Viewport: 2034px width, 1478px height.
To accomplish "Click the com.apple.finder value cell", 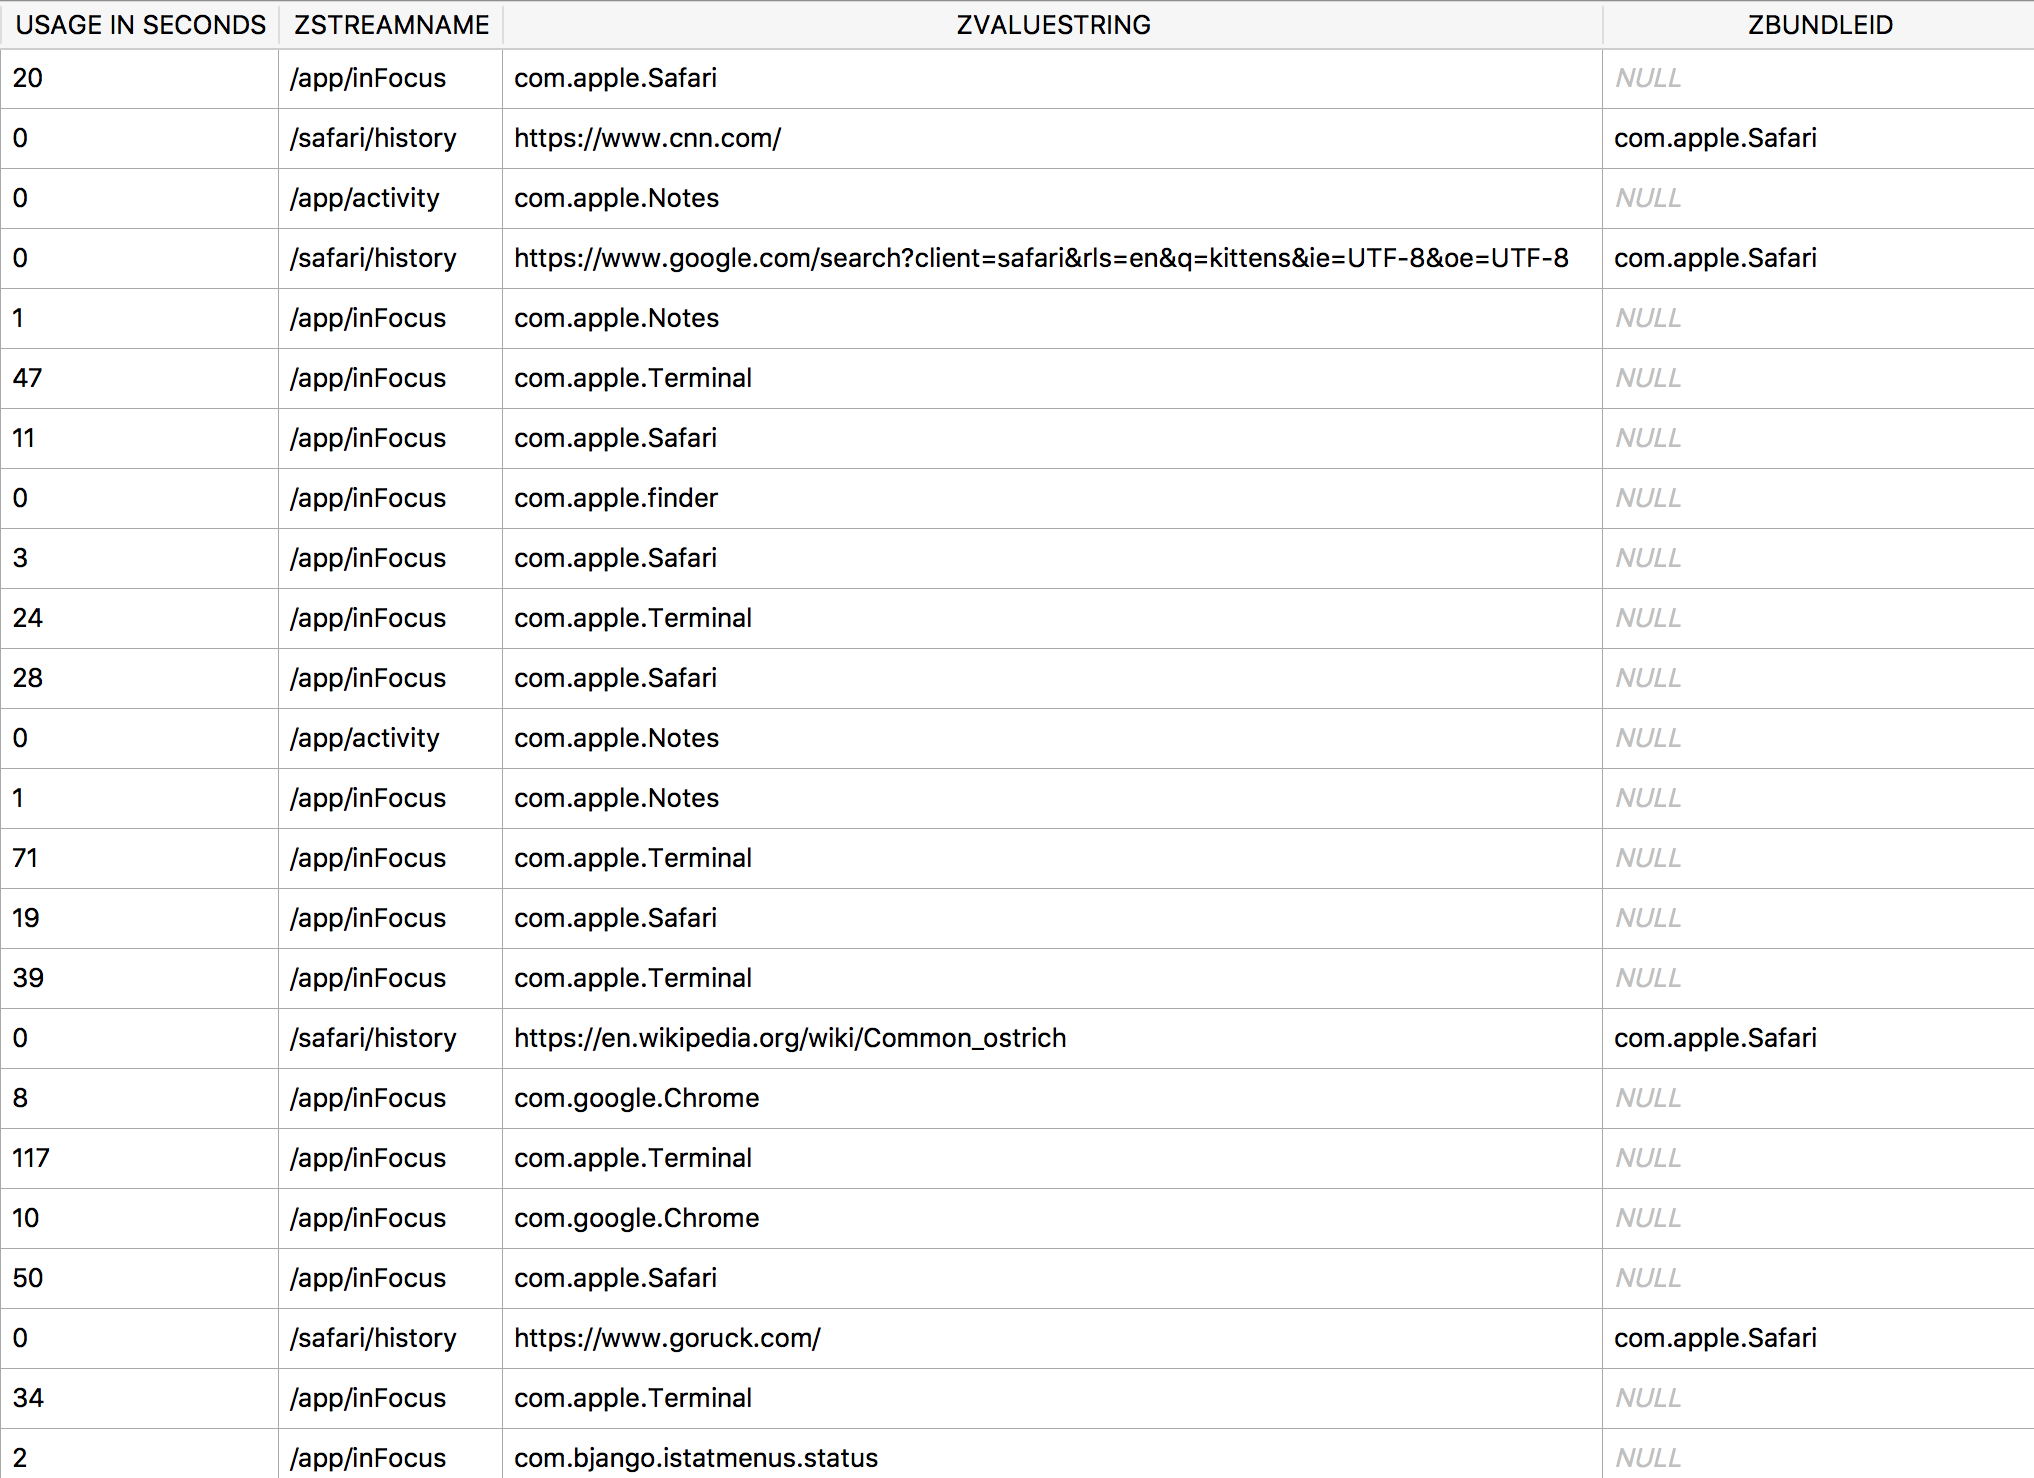I will [x=615, y=498].
